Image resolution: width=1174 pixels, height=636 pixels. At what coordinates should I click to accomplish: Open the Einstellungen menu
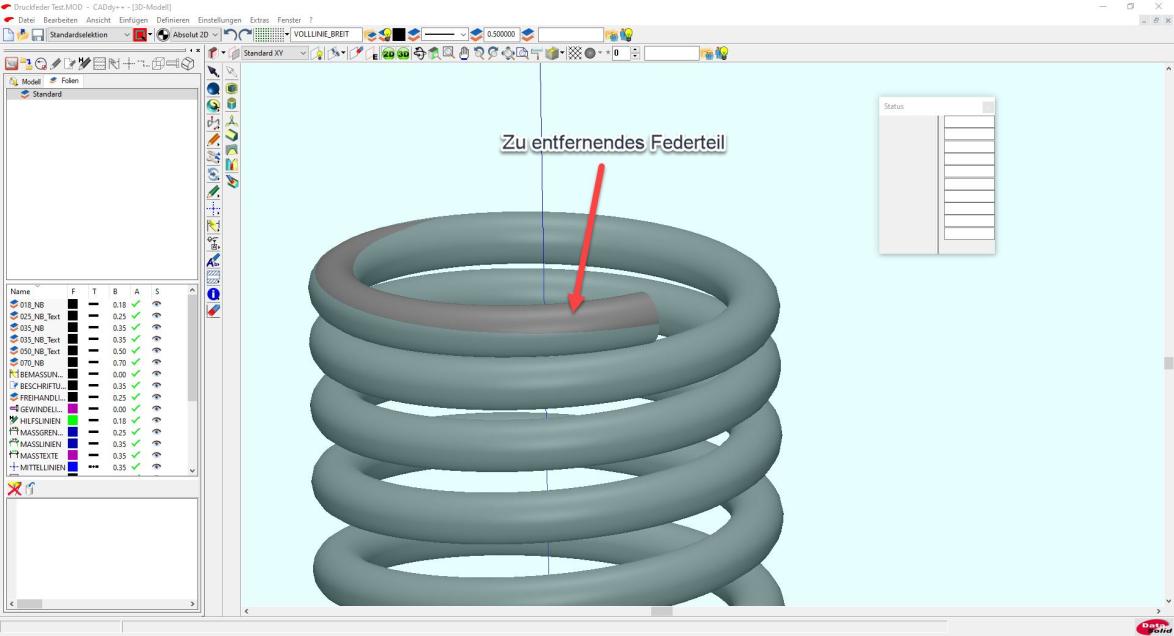pyautogui.click(x=219, y=21)
